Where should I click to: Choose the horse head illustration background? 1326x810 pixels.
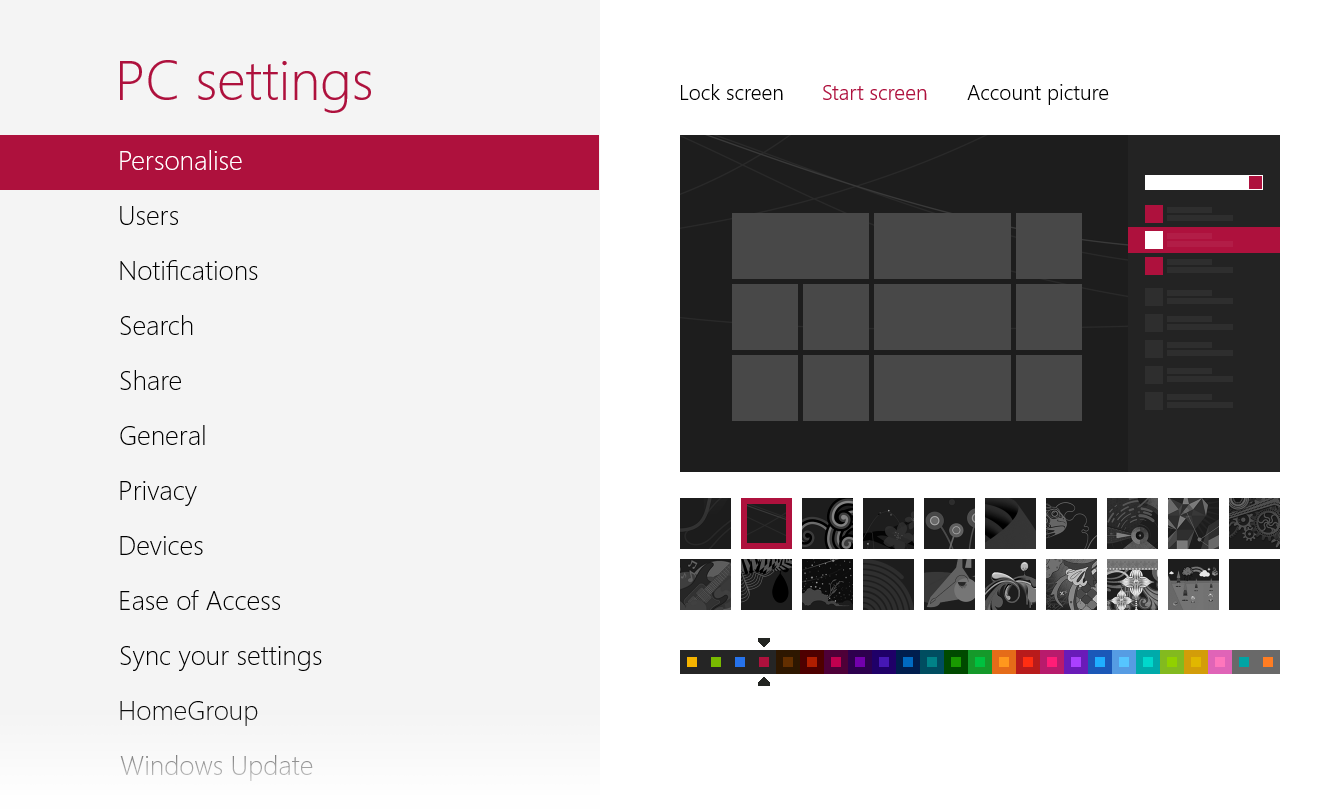(949, 584)
